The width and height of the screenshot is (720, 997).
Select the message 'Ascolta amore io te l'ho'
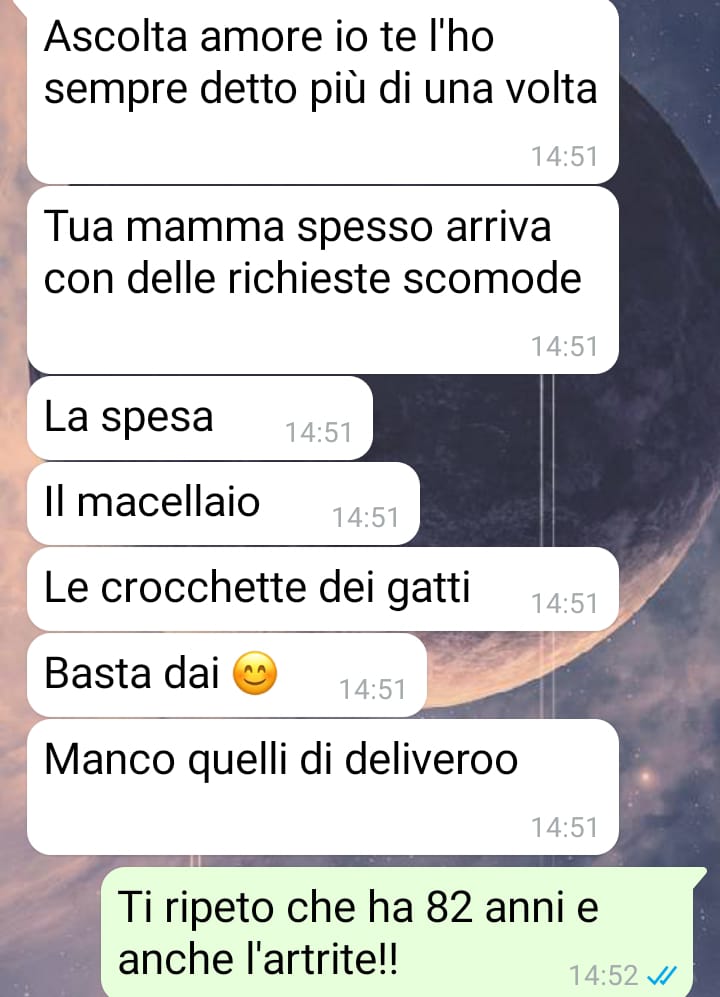coord(322,90)
